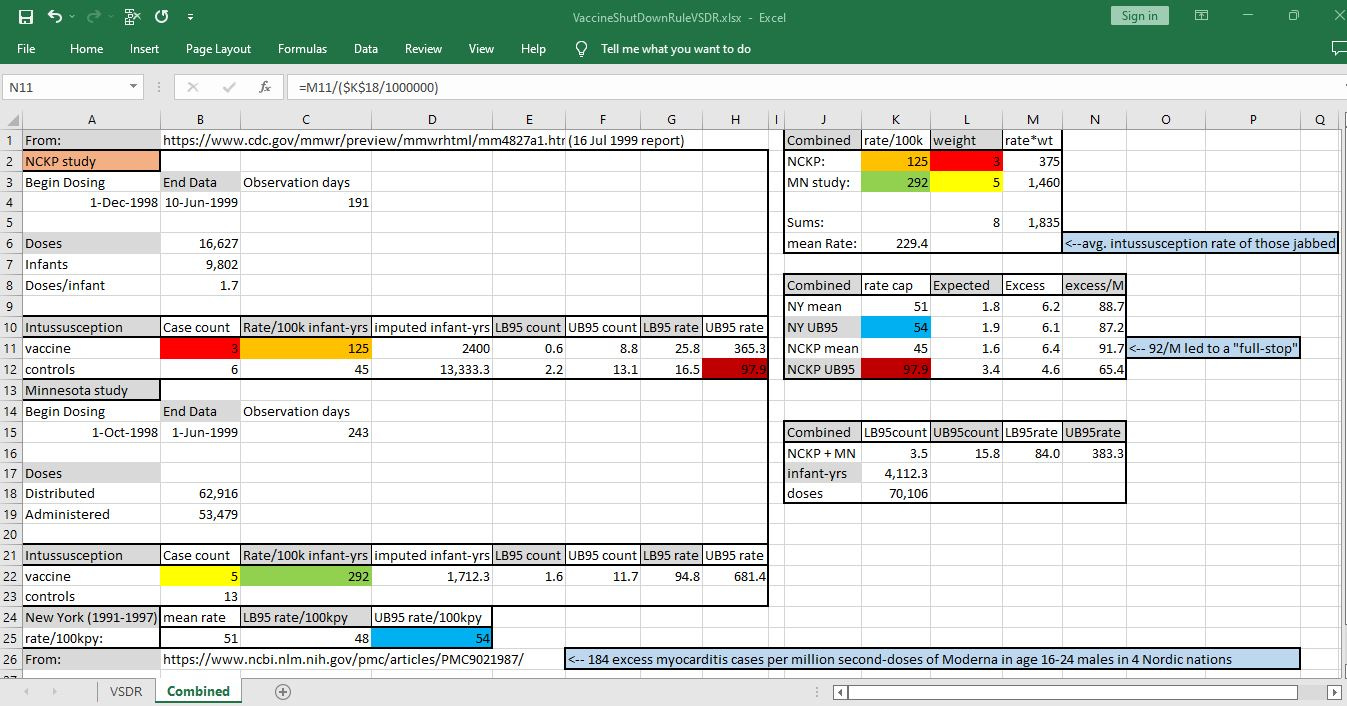The width and height of the screenshot is (1347, 706).
Task: Click the Enter checkmark in formula bar
Action: click(x=229, y=87)
